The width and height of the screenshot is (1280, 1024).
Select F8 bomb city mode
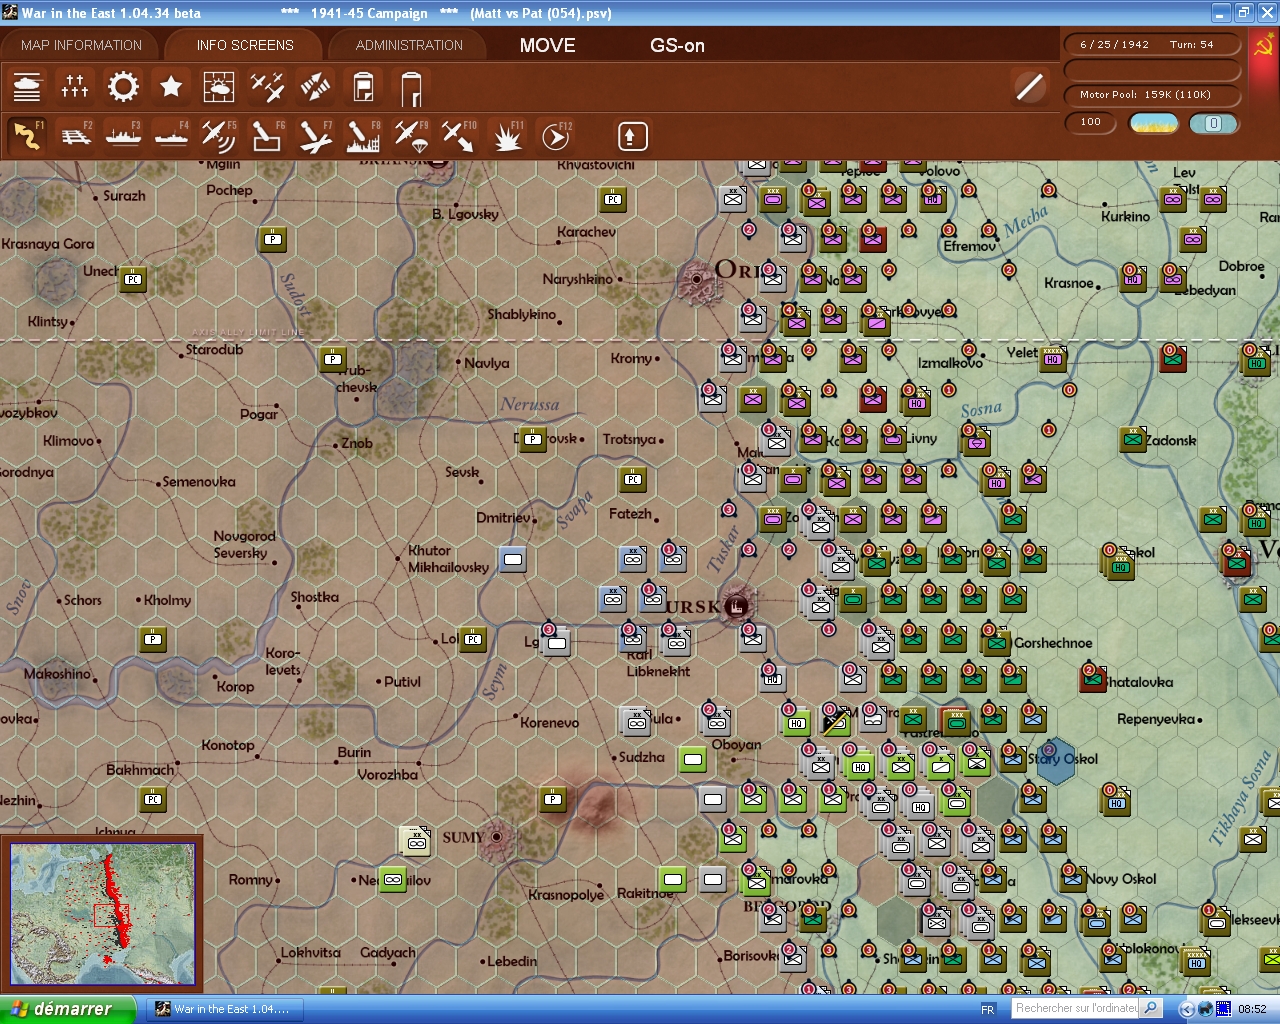coord(363,136)
